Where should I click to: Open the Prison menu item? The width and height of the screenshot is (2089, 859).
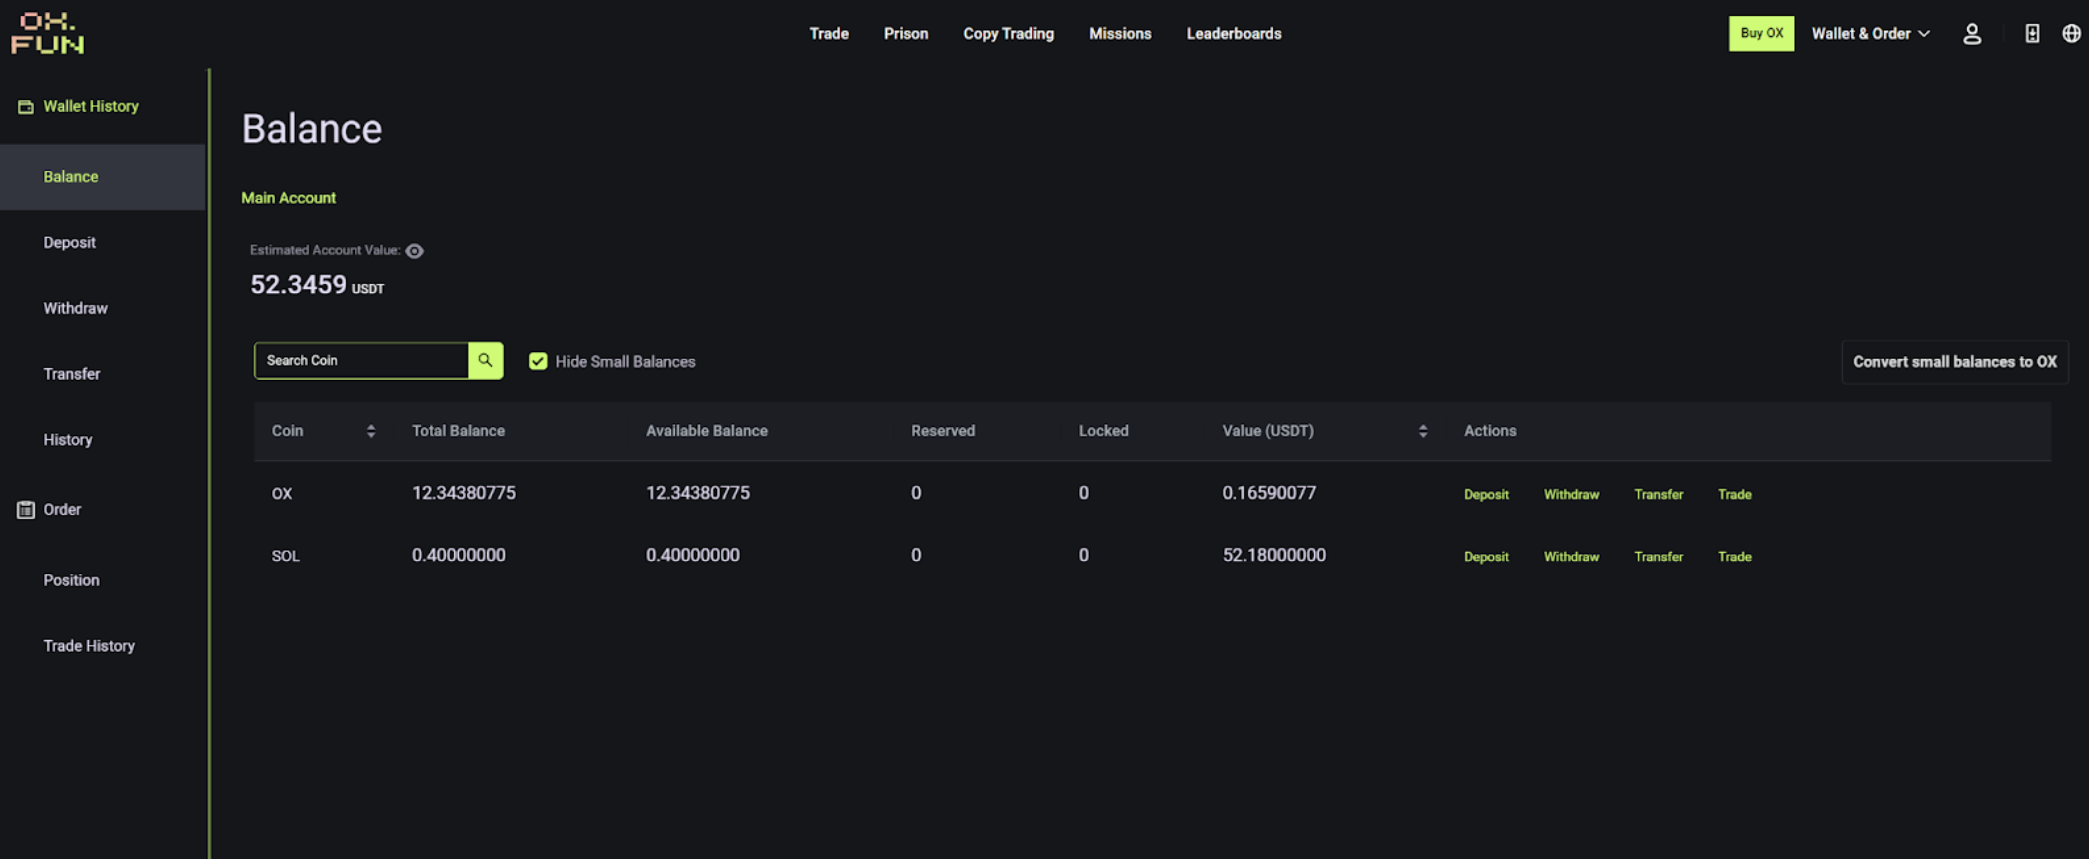point(906,34)
